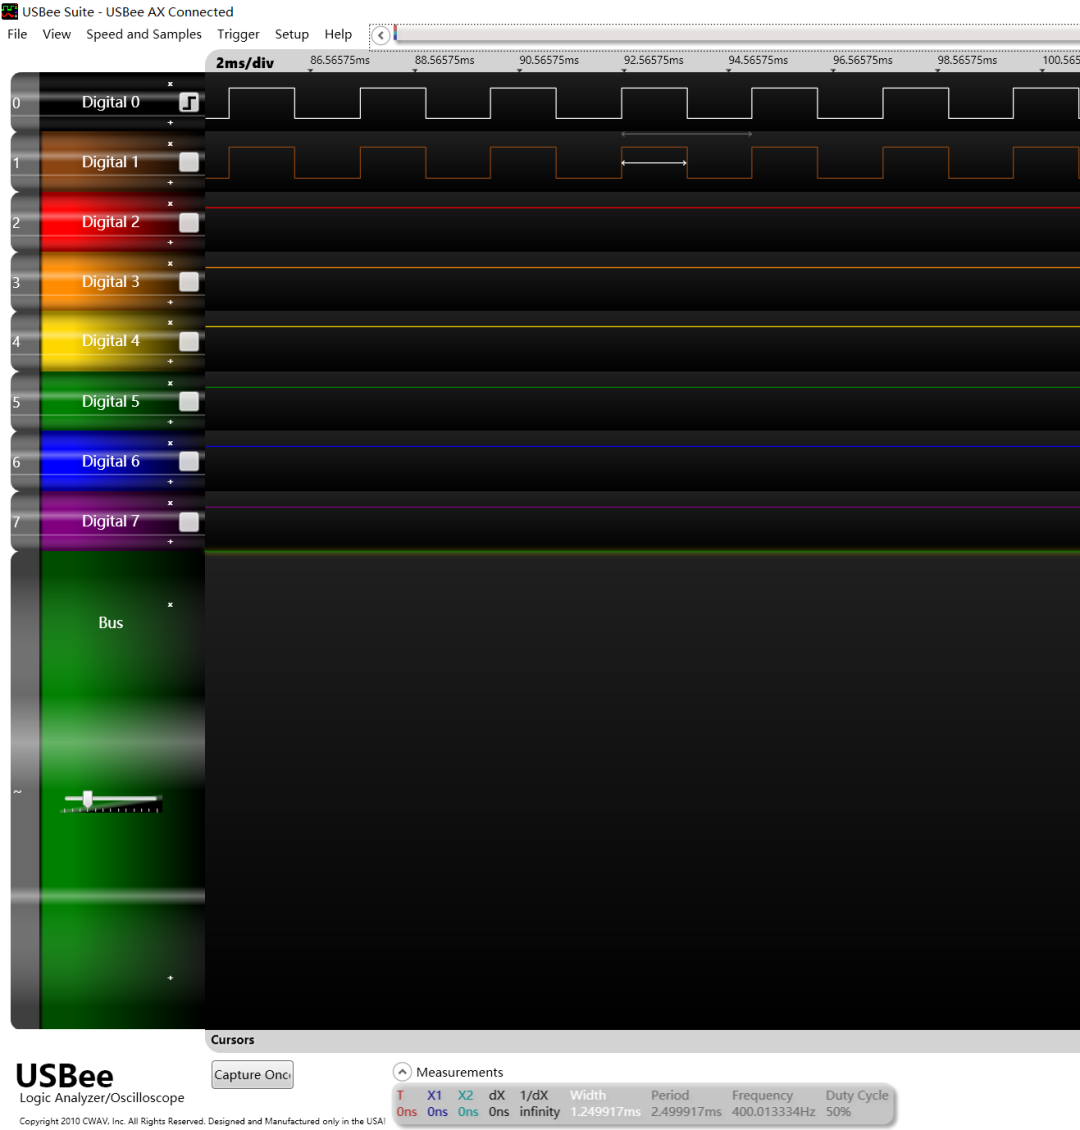Remove the Digital 2 channel with its x icon
The height and width of the screenshot is (1130, 1080).
click(170, 203)
